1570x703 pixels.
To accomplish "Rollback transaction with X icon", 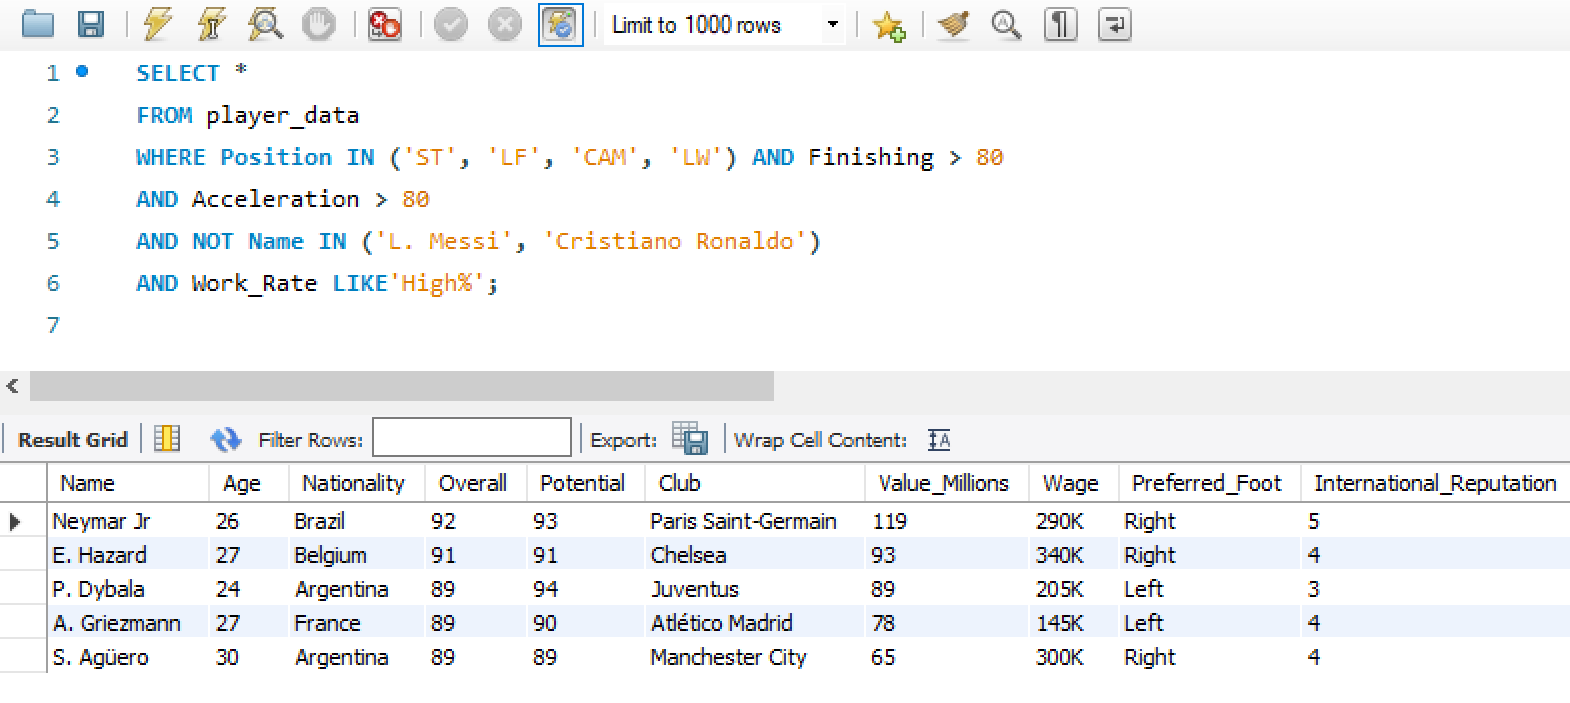I will 505,24.
